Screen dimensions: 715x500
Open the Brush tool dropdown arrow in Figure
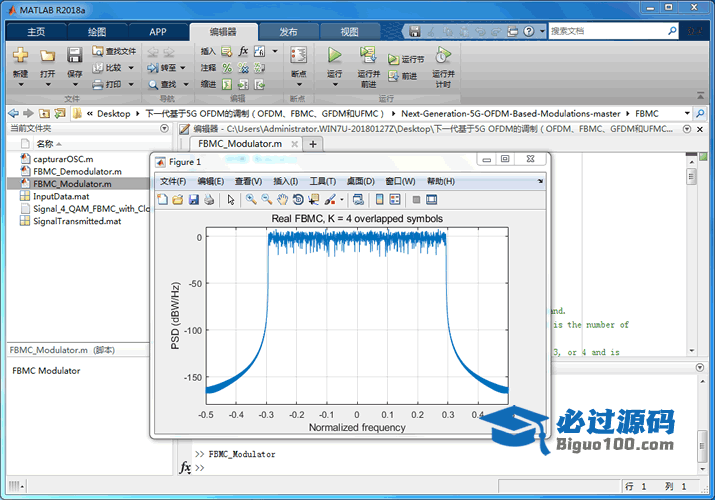(x=340, y=200)
